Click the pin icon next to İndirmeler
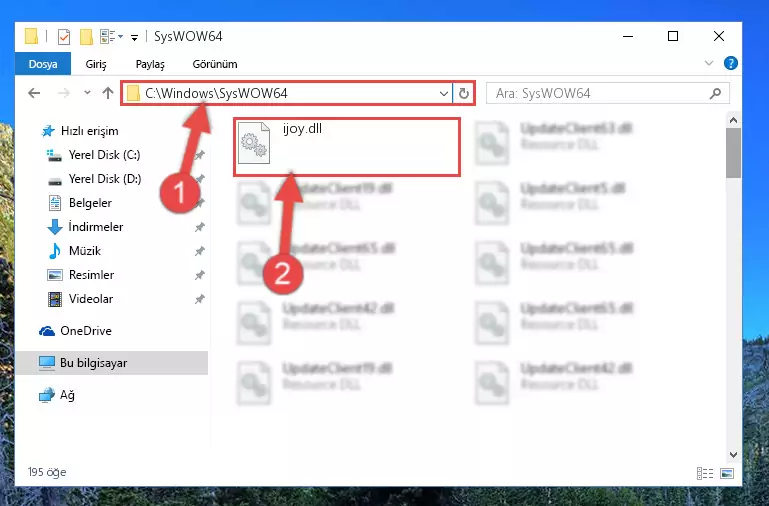Screen dimensions: 769x506 click(x=199, y=227)
